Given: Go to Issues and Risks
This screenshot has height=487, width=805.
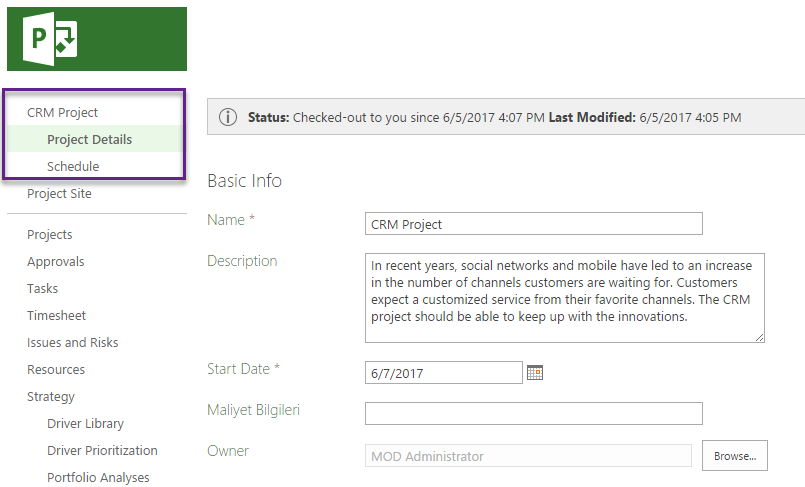Looking at the screenshot, I should [x=72, y=342].
